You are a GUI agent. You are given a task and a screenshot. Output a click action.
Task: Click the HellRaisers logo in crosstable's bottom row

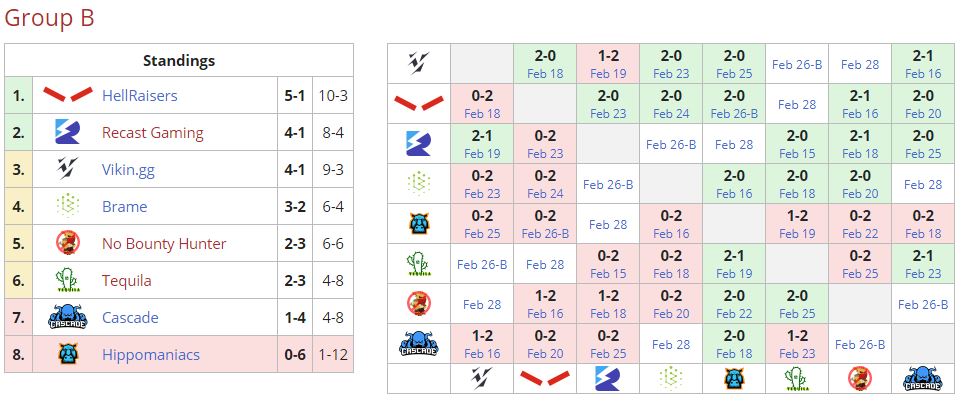tap(545, 378)
